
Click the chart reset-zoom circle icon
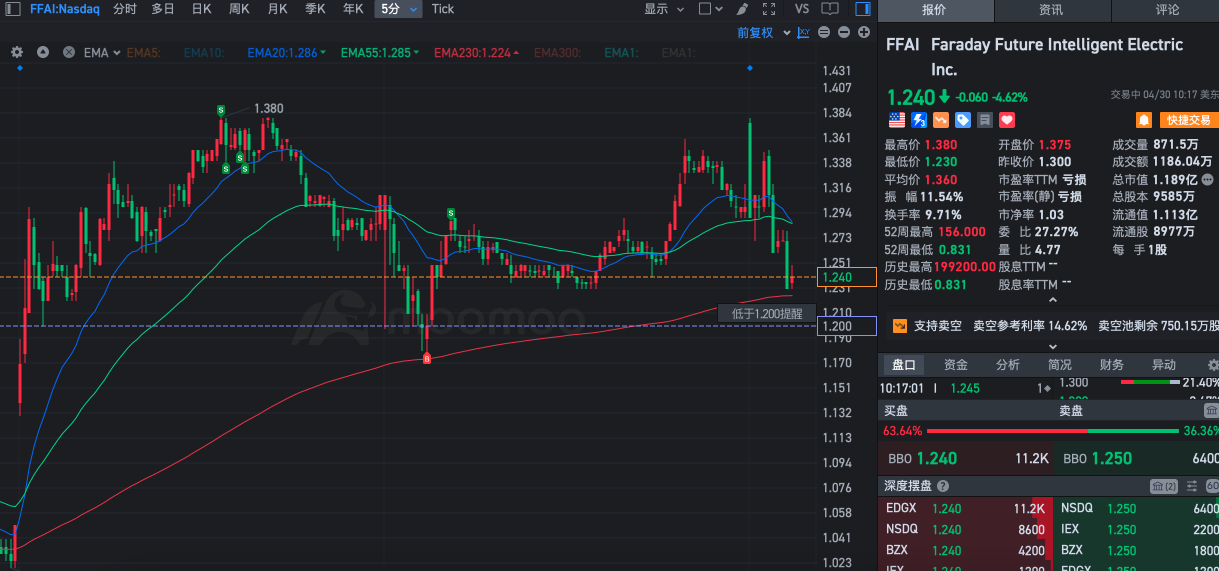coord(823,33)
